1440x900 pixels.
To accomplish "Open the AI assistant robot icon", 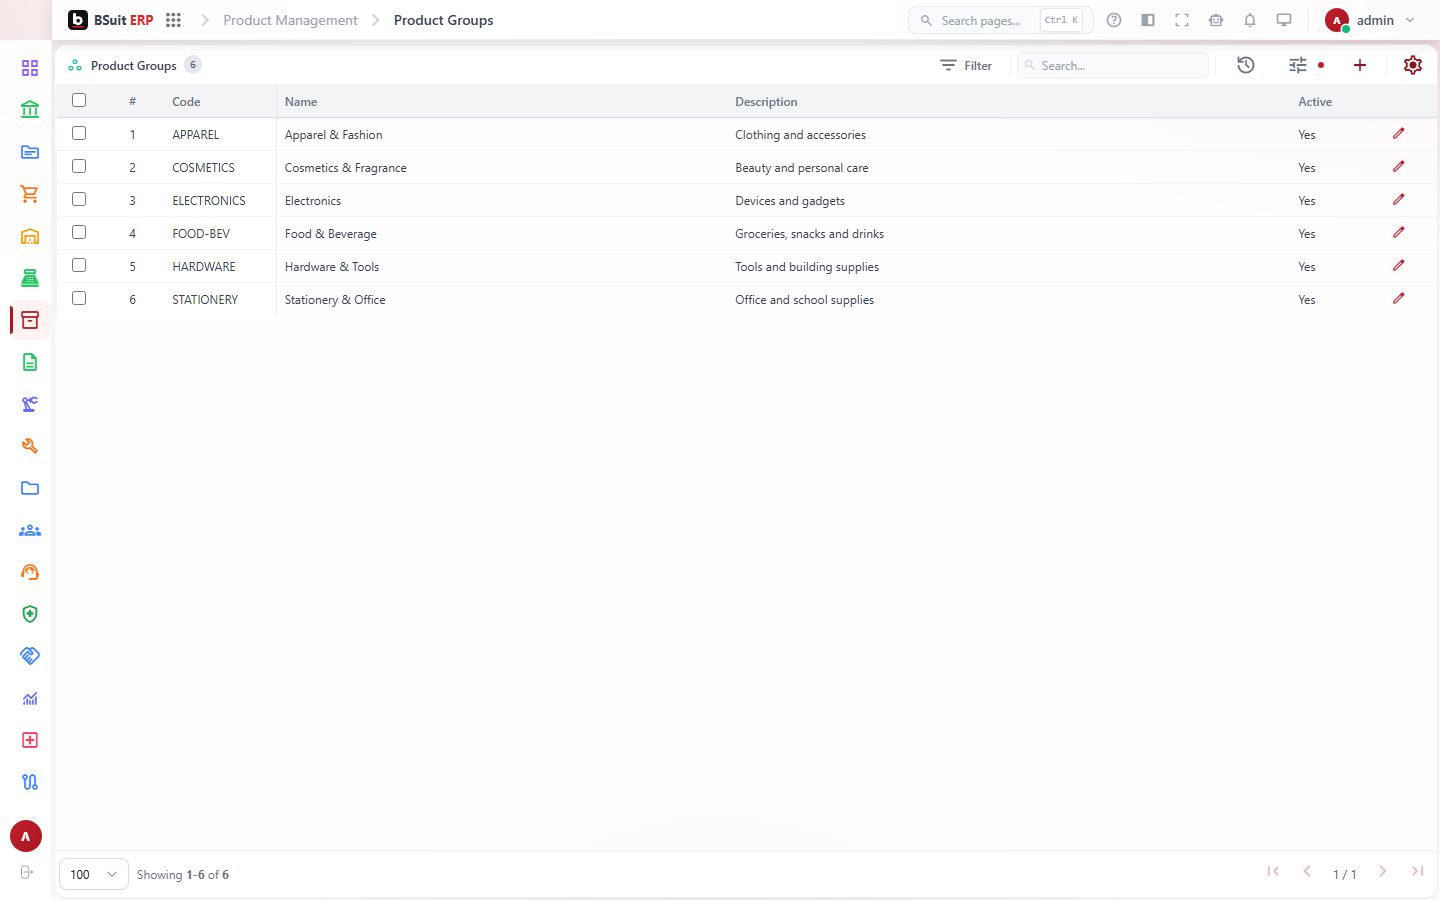I will 1216,20.
